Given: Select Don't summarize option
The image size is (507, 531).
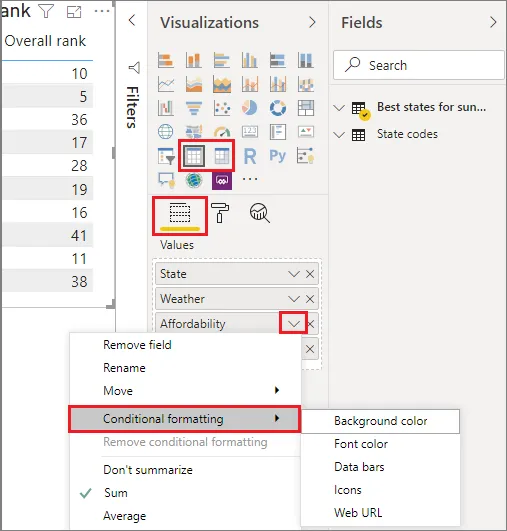Looking at the screenshot, I should (x=148, y=470).
